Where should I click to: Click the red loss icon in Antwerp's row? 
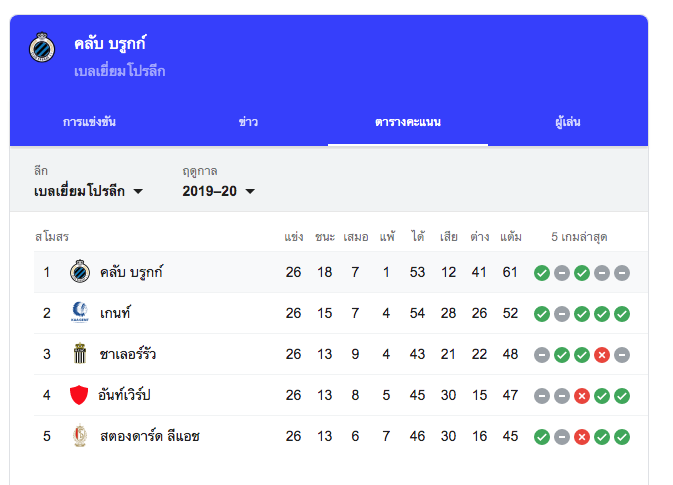coord(582,396)
